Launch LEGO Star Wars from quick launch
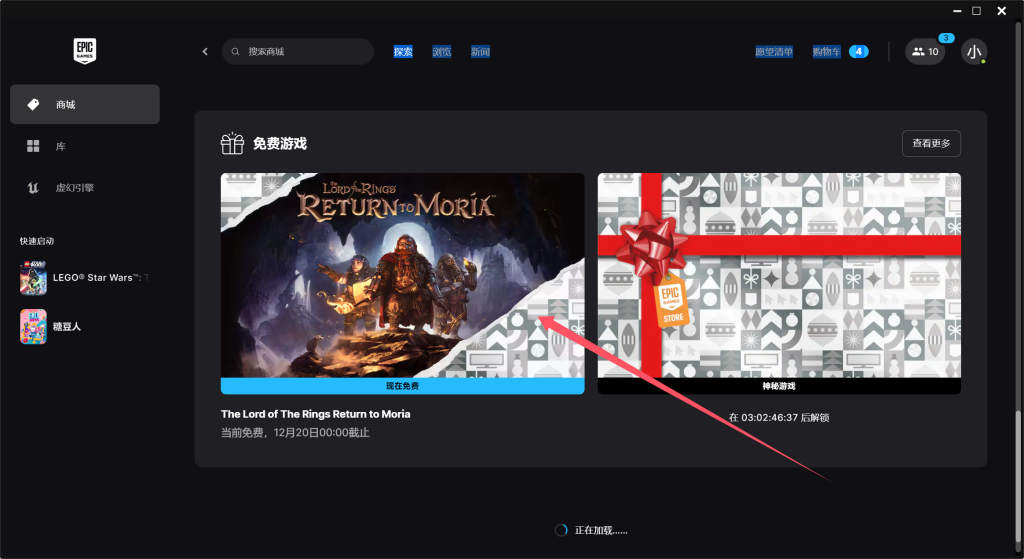Viewport: 1024px width, 559px height. point(33,278)
